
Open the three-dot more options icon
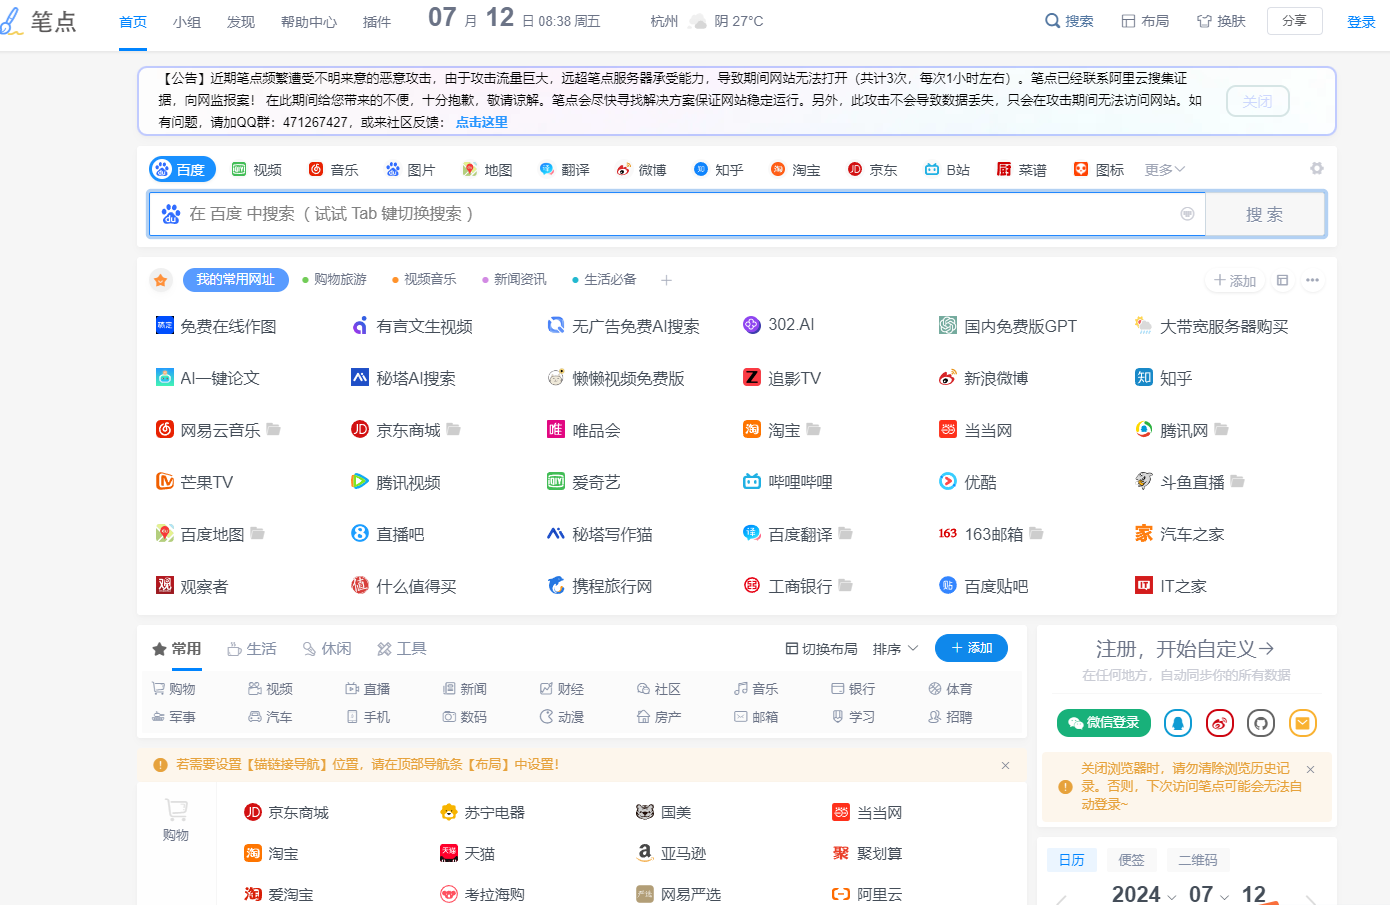pos(1312,280)
